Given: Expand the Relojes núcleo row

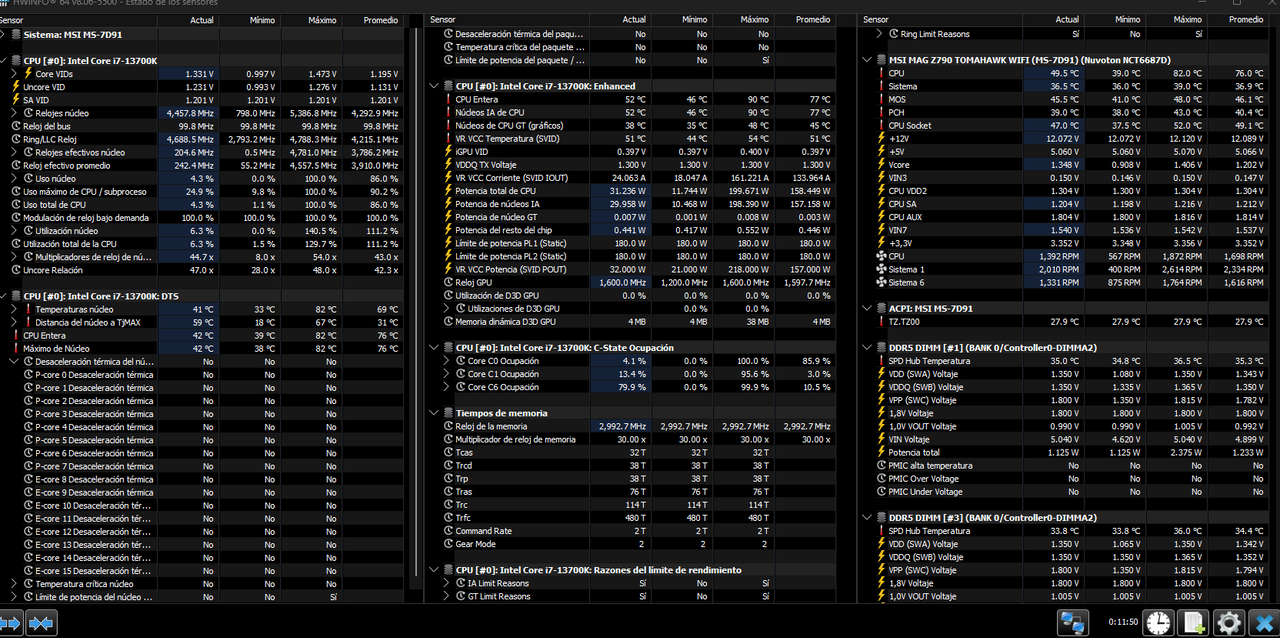Looking at the screenshot, I should pos(14,113).
